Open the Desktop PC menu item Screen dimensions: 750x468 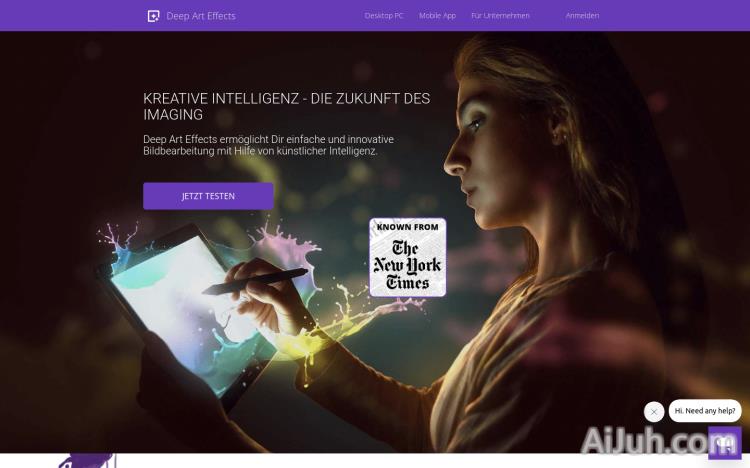tap(384, 16)
